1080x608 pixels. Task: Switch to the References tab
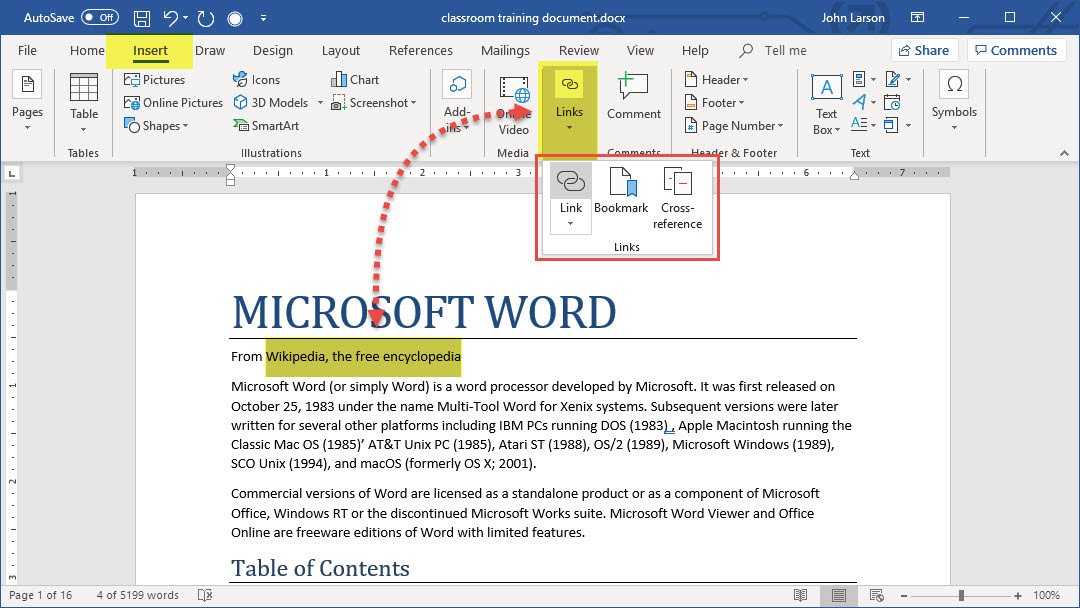[x=420, y=51]
